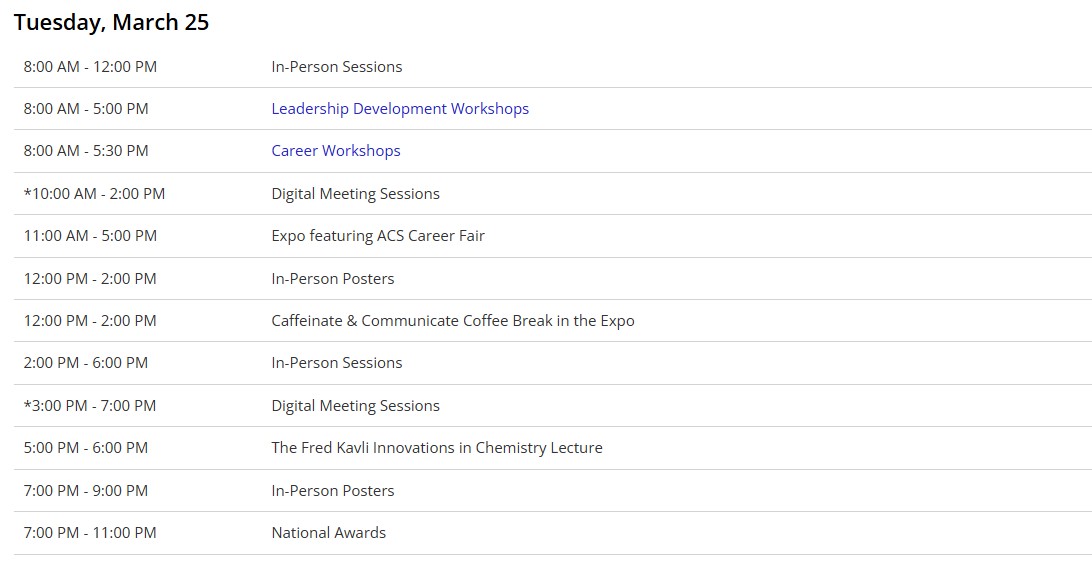Click the 12:00 PM In-Person Posters entry
The width and height of the screenshot is (1092, 564).
coord(333,279)
